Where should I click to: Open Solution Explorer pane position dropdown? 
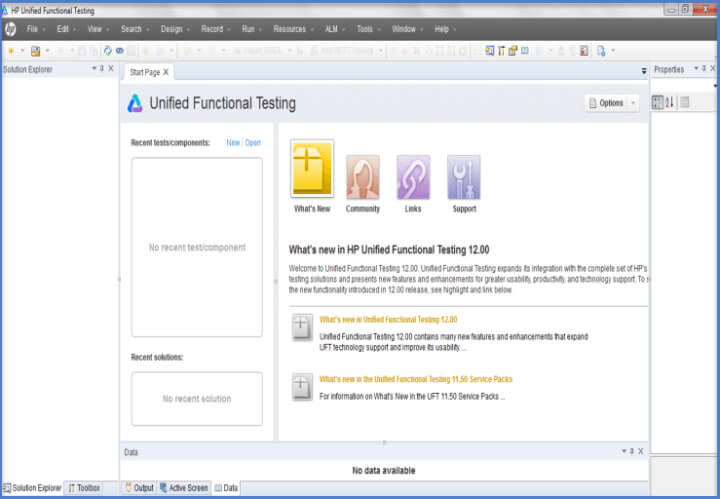point(93,69)
